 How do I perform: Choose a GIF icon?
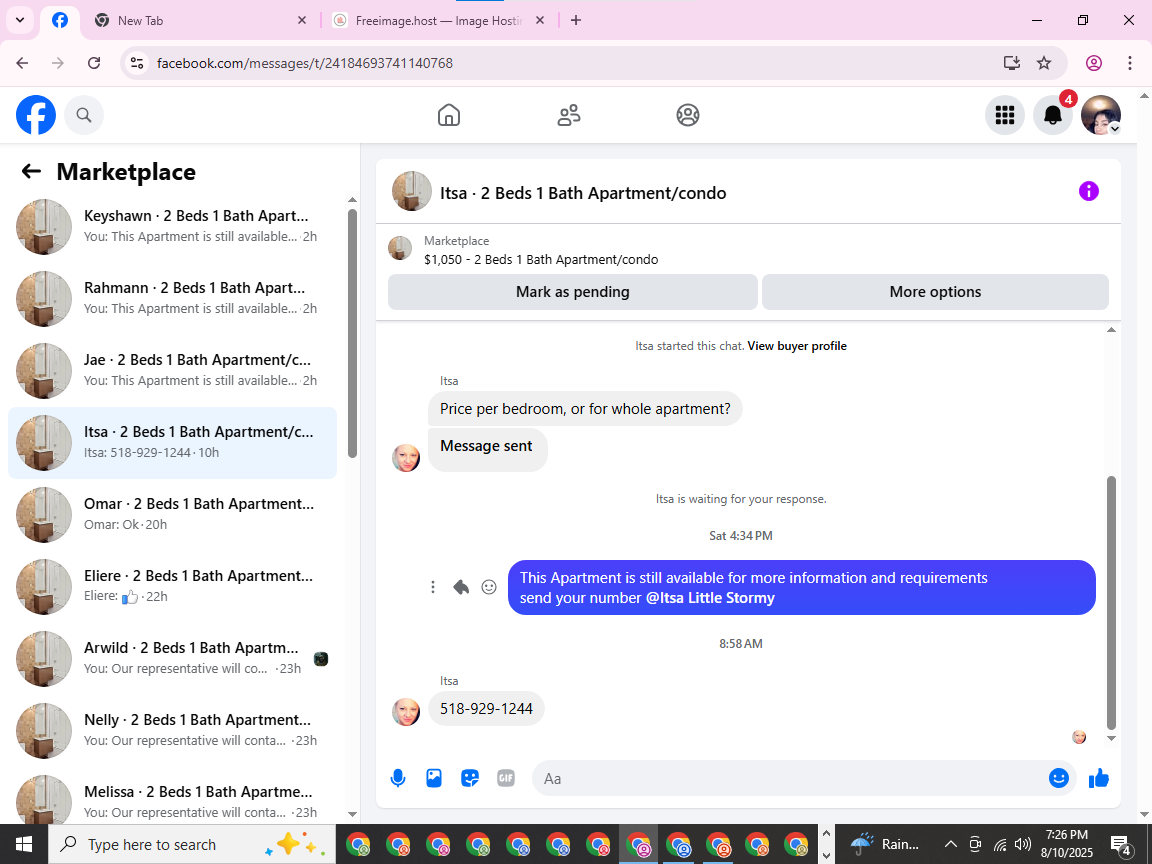click(x=505, y=778)
